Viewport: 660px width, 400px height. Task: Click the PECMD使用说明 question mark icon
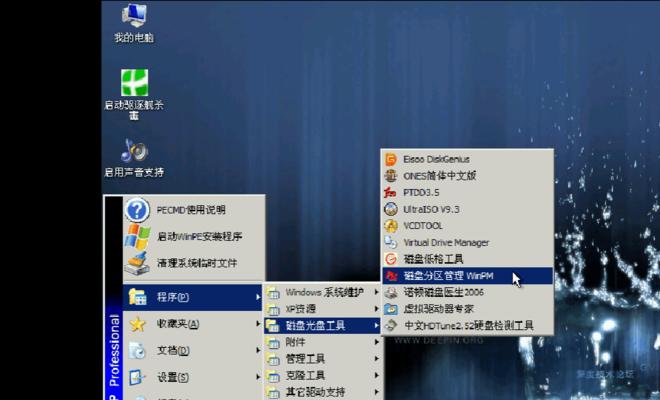coord(137,210)
